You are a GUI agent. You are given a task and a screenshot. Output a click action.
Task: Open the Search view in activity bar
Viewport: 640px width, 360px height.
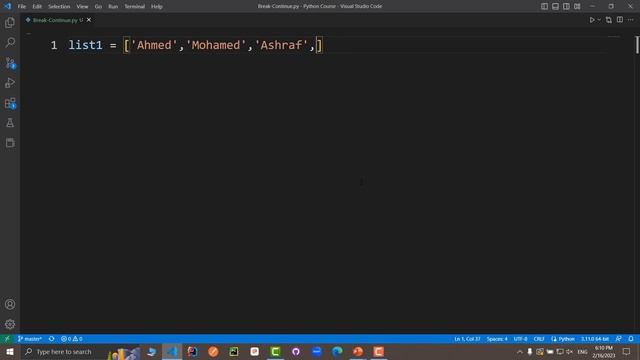10,42
